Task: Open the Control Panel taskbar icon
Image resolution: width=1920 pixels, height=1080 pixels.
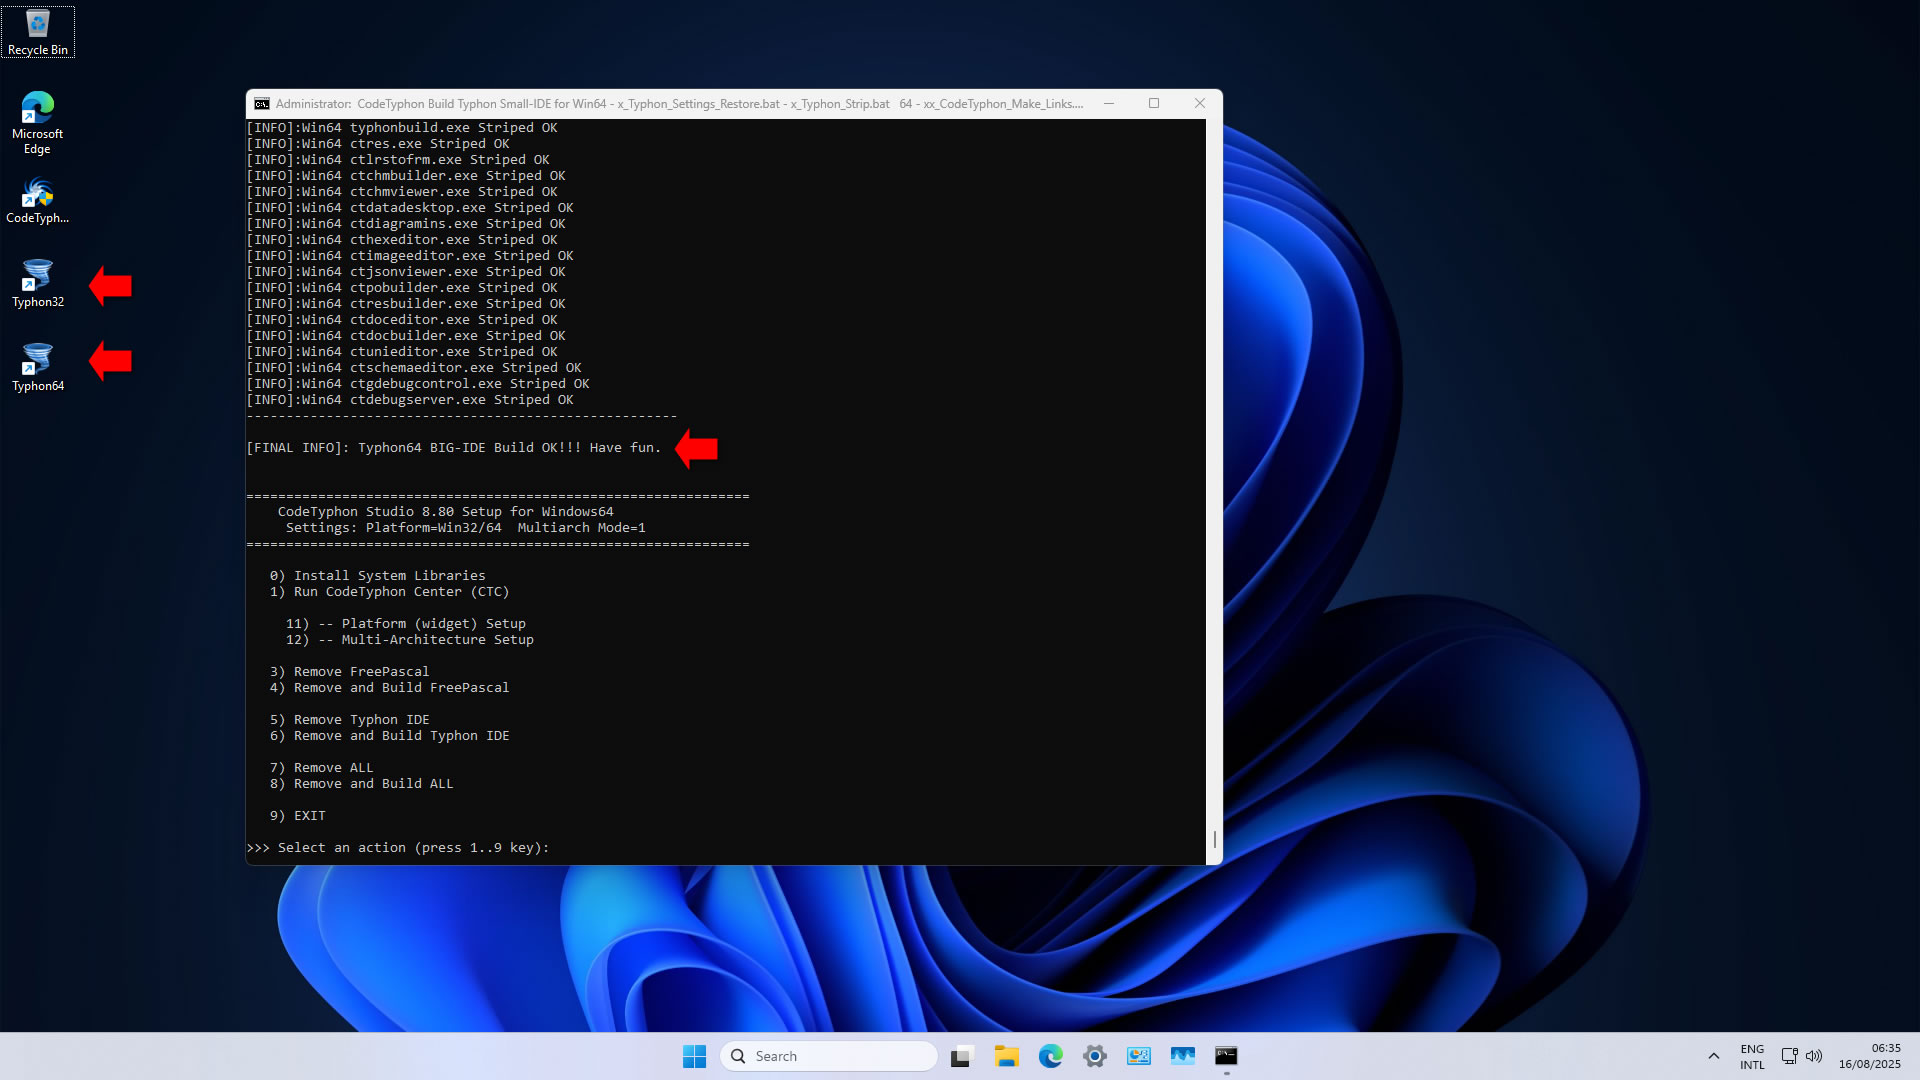Action: coord(1138,1056)
